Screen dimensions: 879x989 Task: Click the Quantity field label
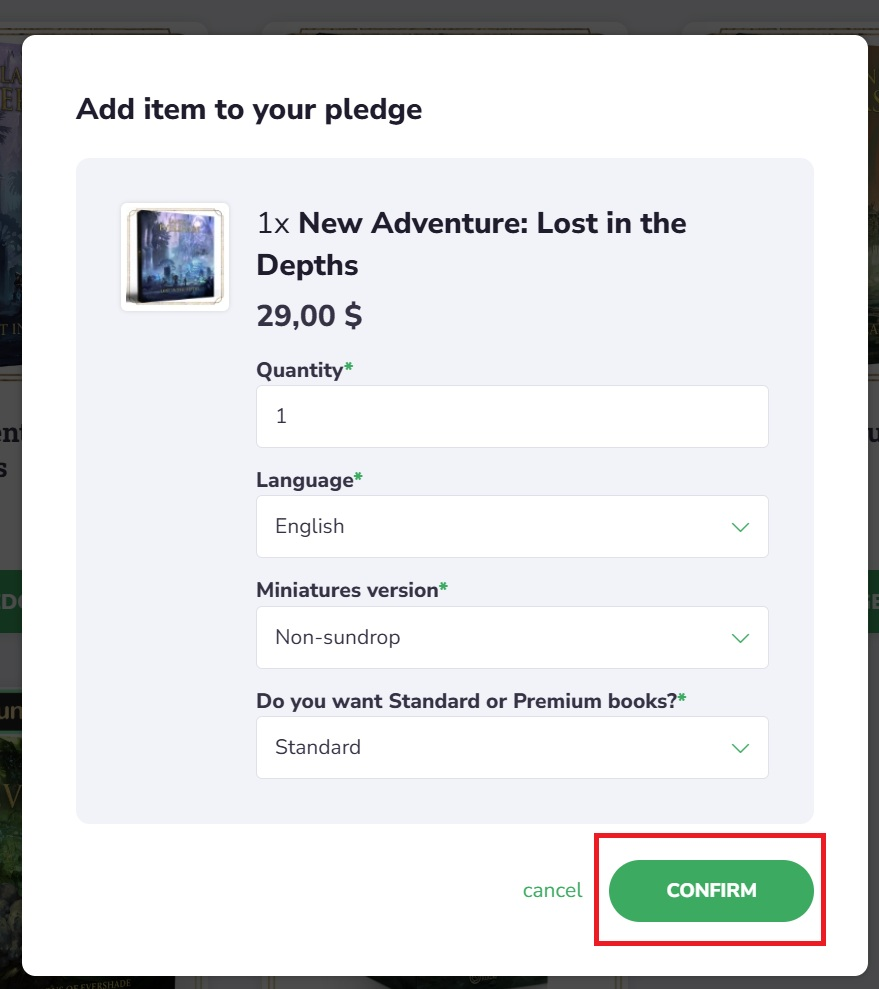tap(298, 370)
